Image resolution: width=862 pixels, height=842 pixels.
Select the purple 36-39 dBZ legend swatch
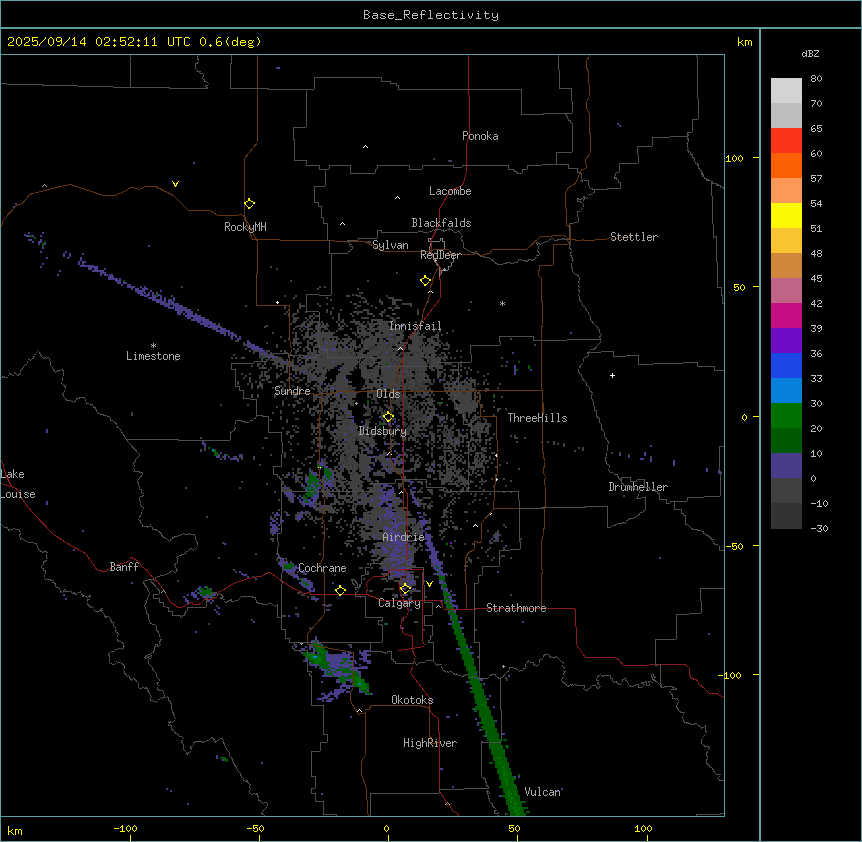[786, 340]
